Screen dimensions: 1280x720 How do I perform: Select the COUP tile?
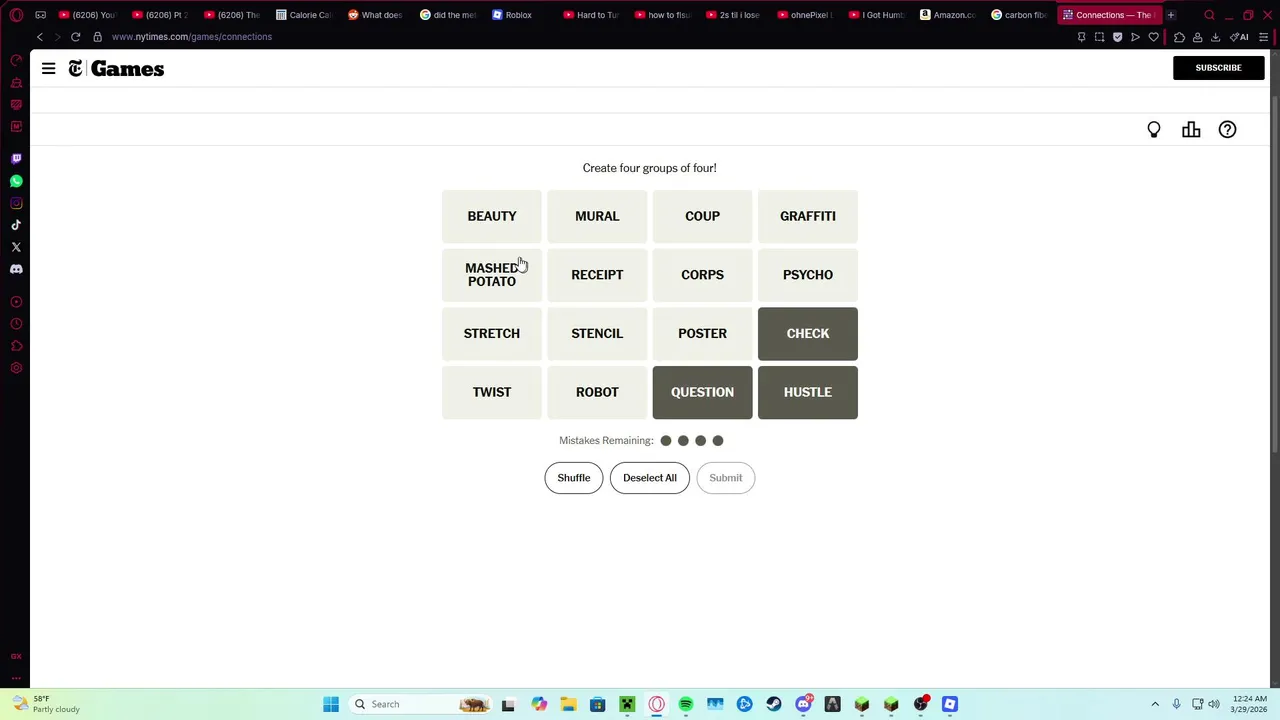click(702, 216)
